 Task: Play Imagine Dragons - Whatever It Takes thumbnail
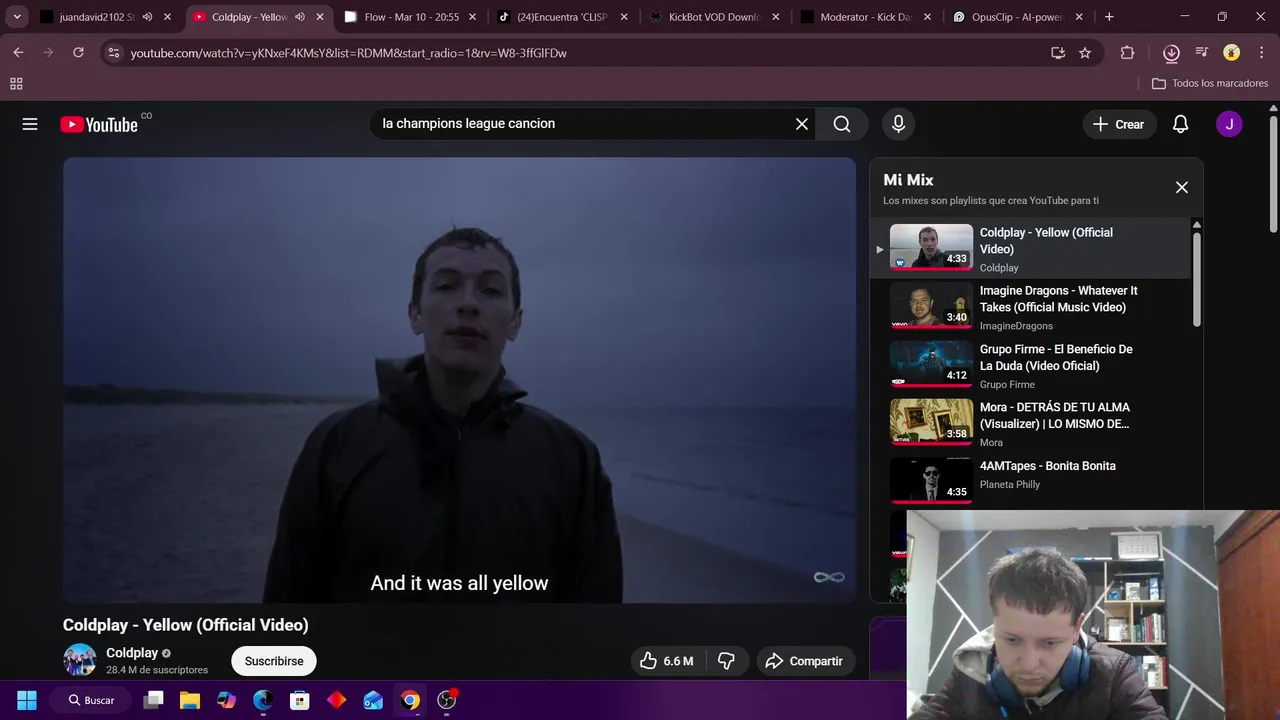click(x=931, y=306)
